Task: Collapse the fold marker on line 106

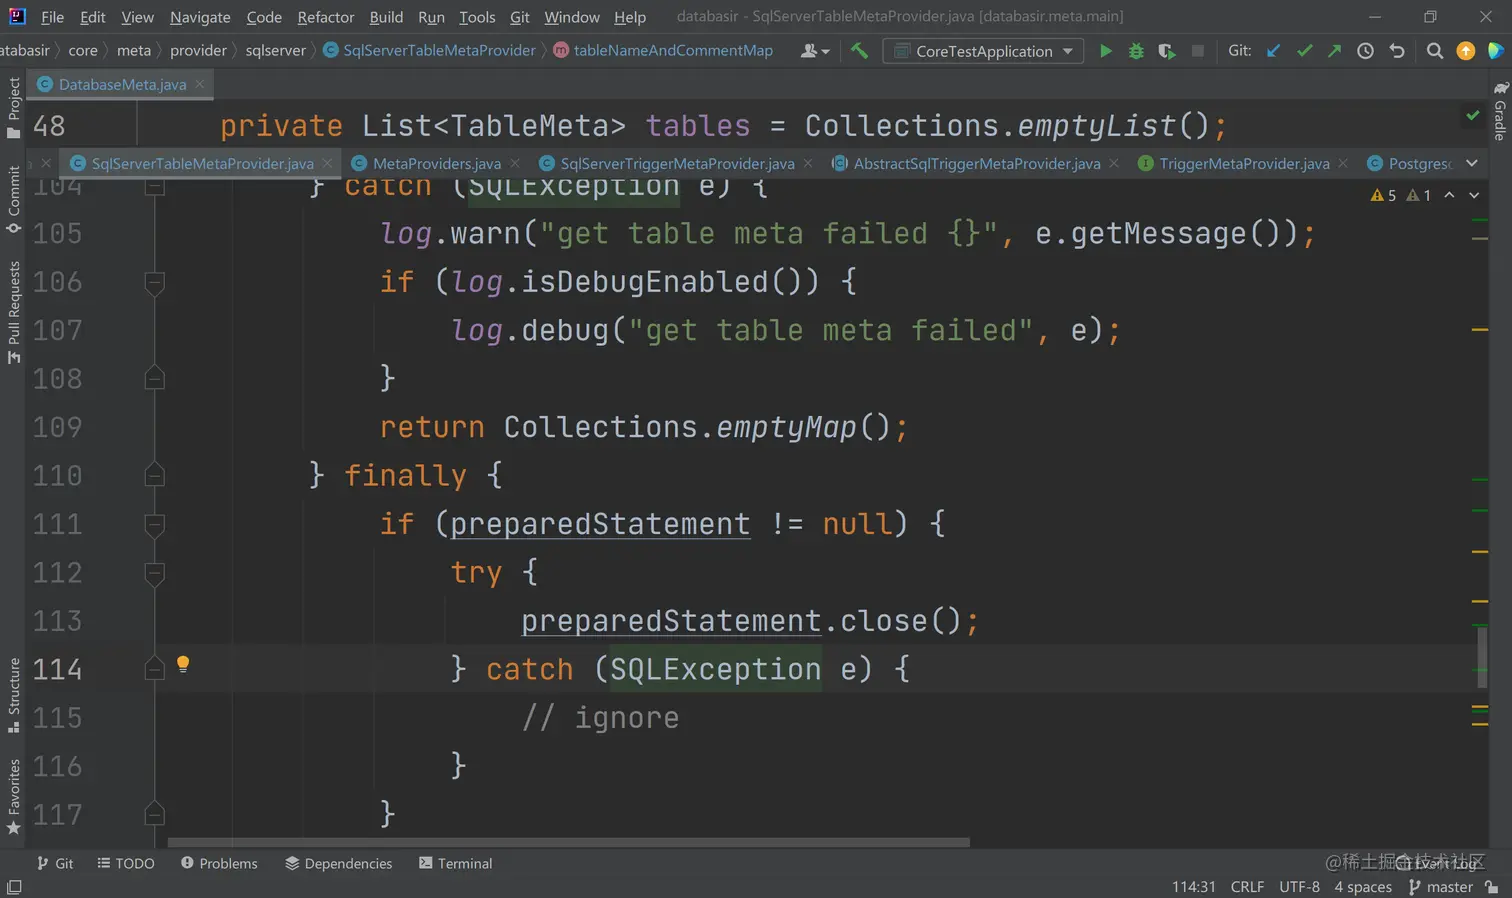Action: tap(155, 283)
